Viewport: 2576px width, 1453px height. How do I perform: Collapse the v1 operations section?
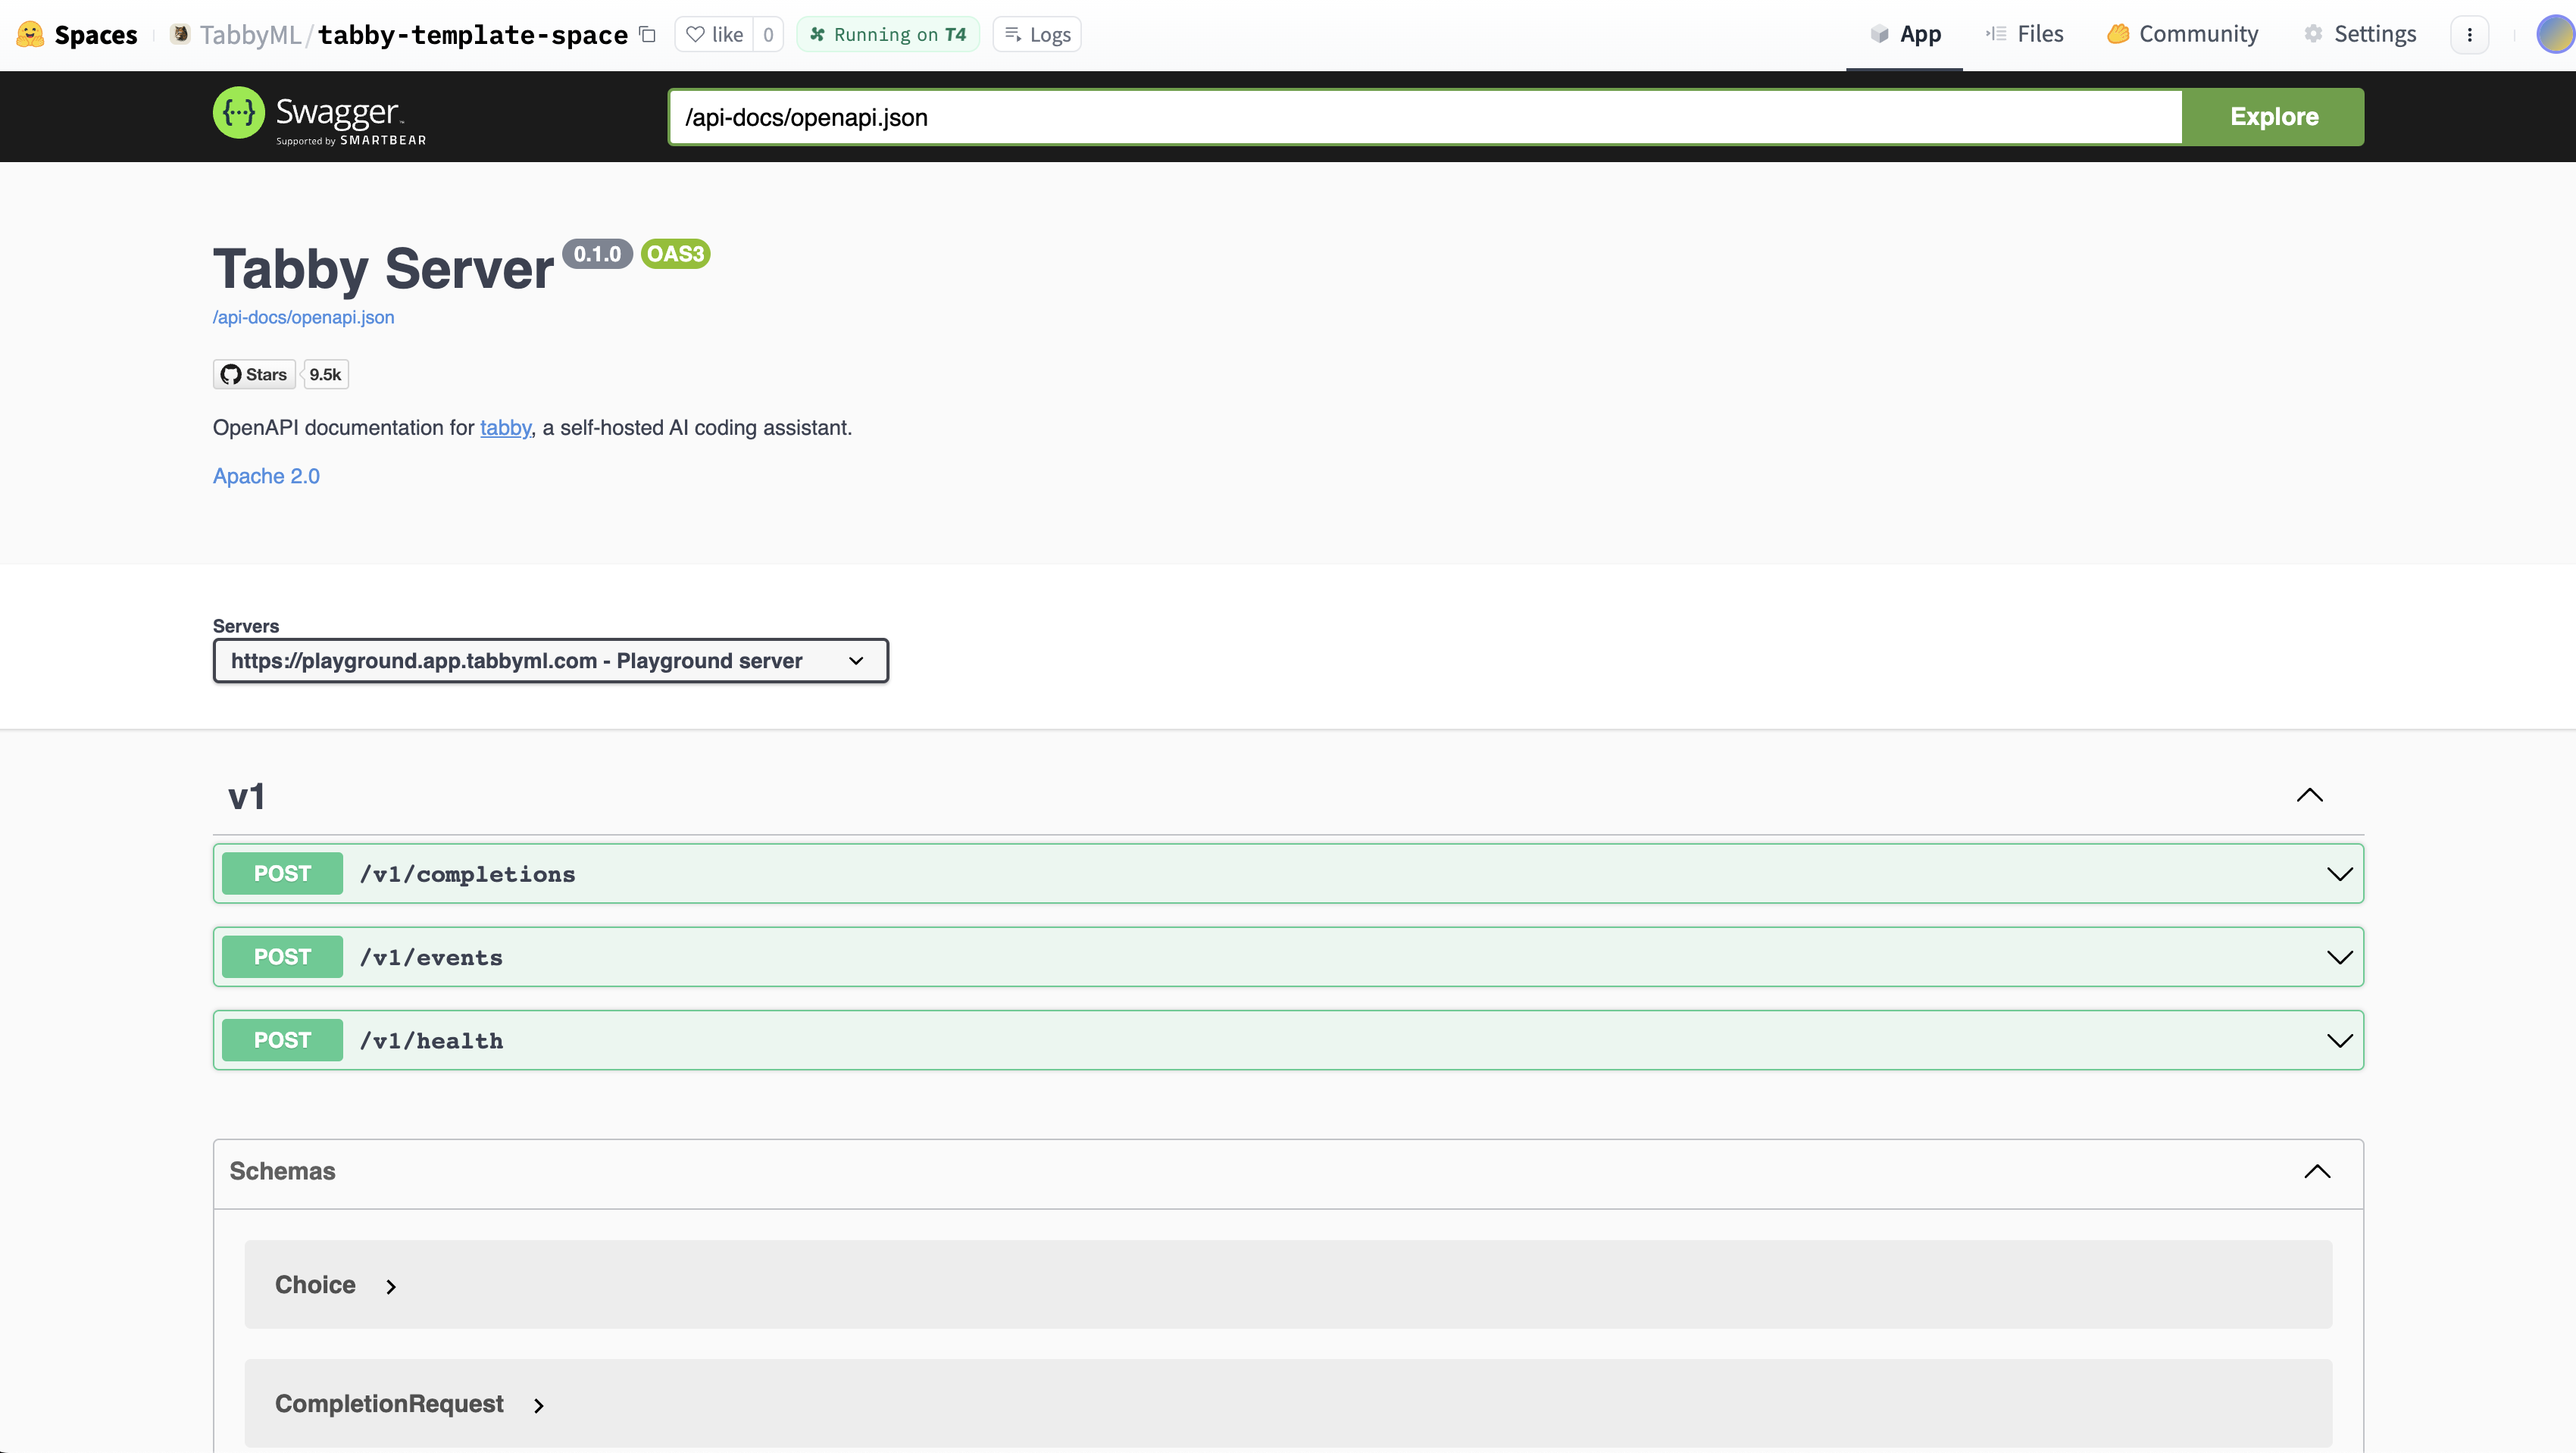pyautogui.click(x=2310, y=795)
